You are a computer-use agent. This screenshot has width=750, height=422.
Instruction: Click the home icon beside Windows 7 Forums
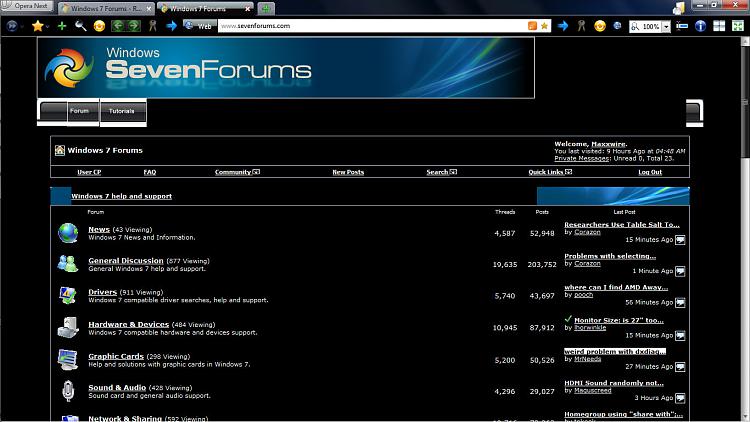click(59, 150)
